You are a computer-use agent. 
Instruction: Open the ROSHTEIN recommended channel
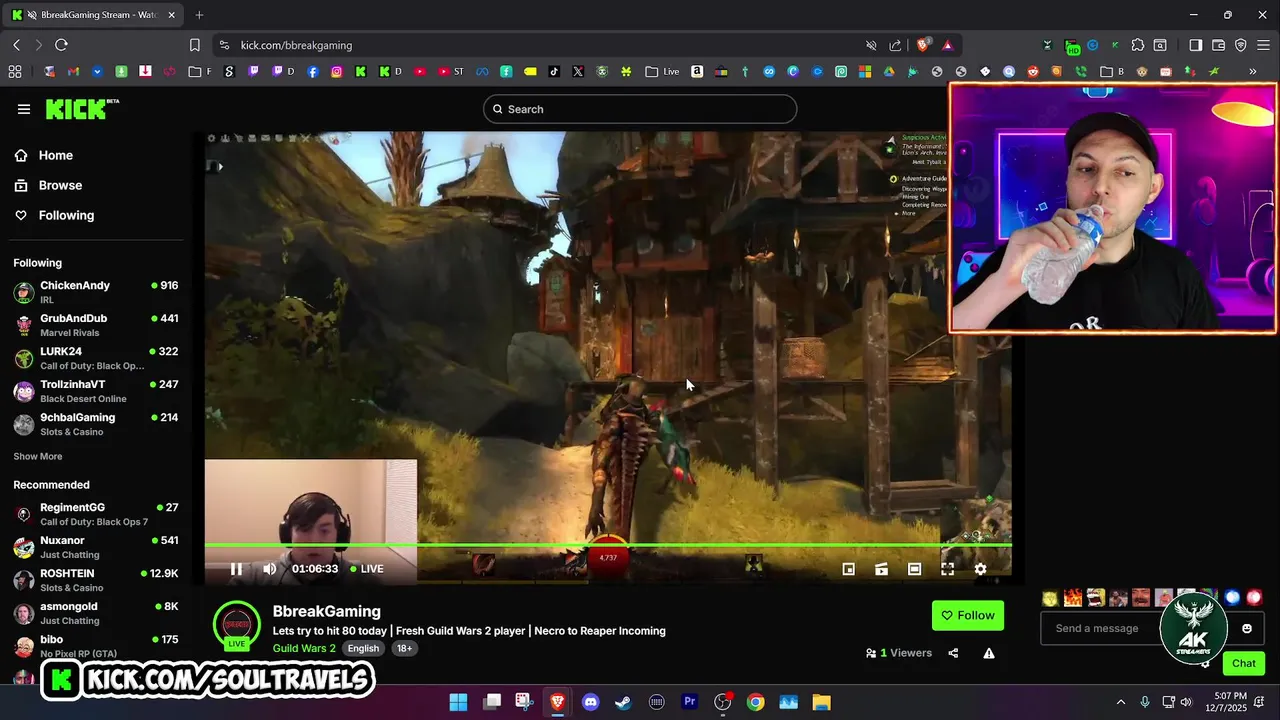point(96,579)
